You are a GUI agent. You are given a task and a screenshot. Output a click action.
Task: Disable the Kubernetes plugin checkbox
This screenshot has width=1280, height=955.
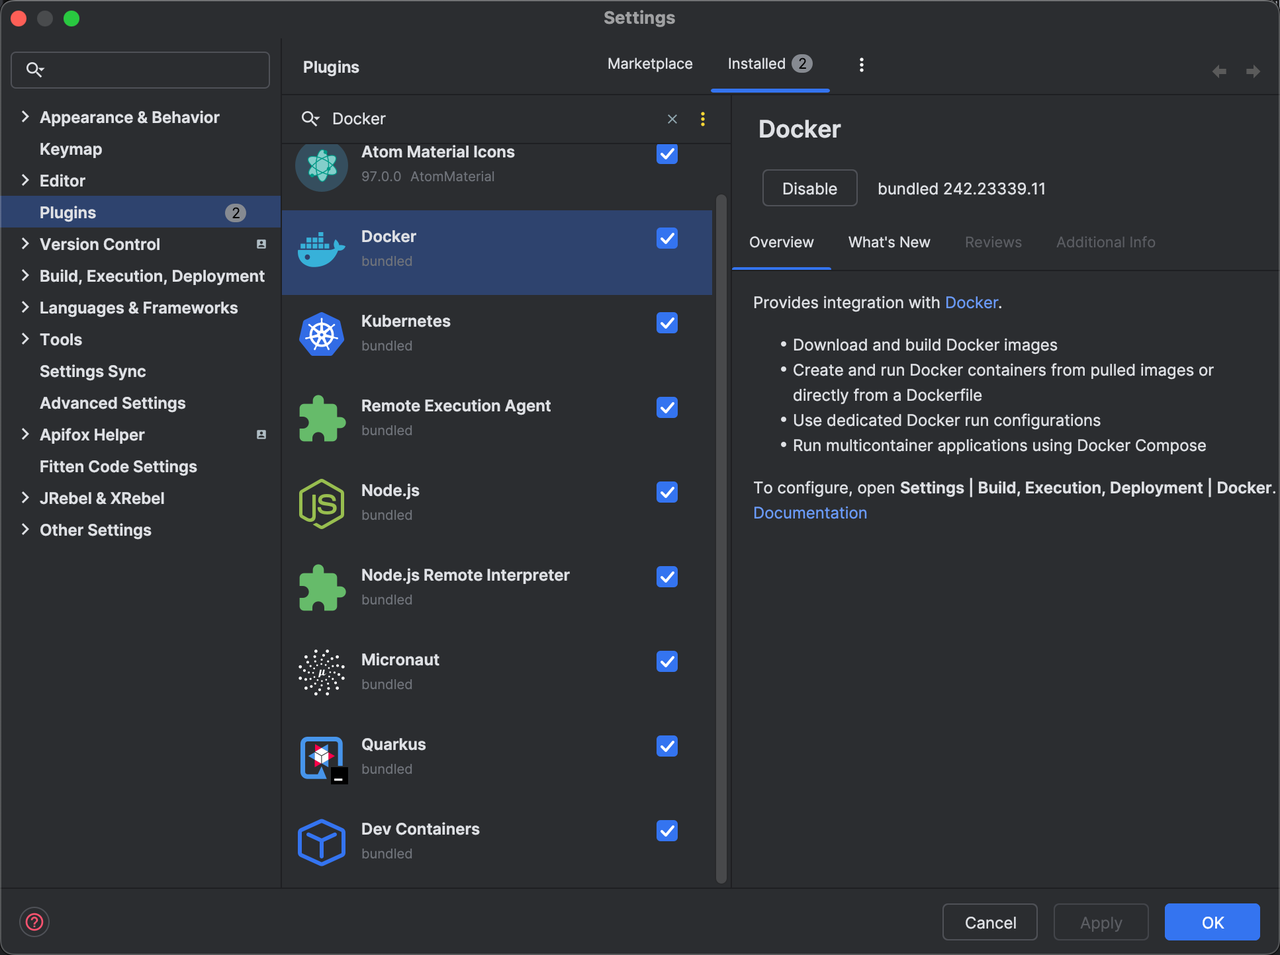pos(667,323)
